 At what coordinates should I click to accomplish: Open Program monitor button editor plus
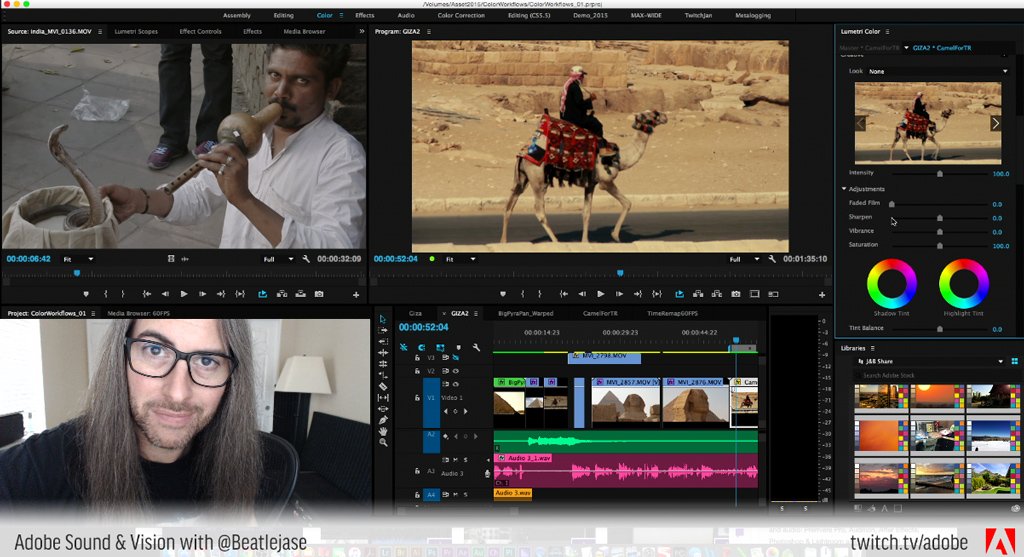click(x=822, y=295)
